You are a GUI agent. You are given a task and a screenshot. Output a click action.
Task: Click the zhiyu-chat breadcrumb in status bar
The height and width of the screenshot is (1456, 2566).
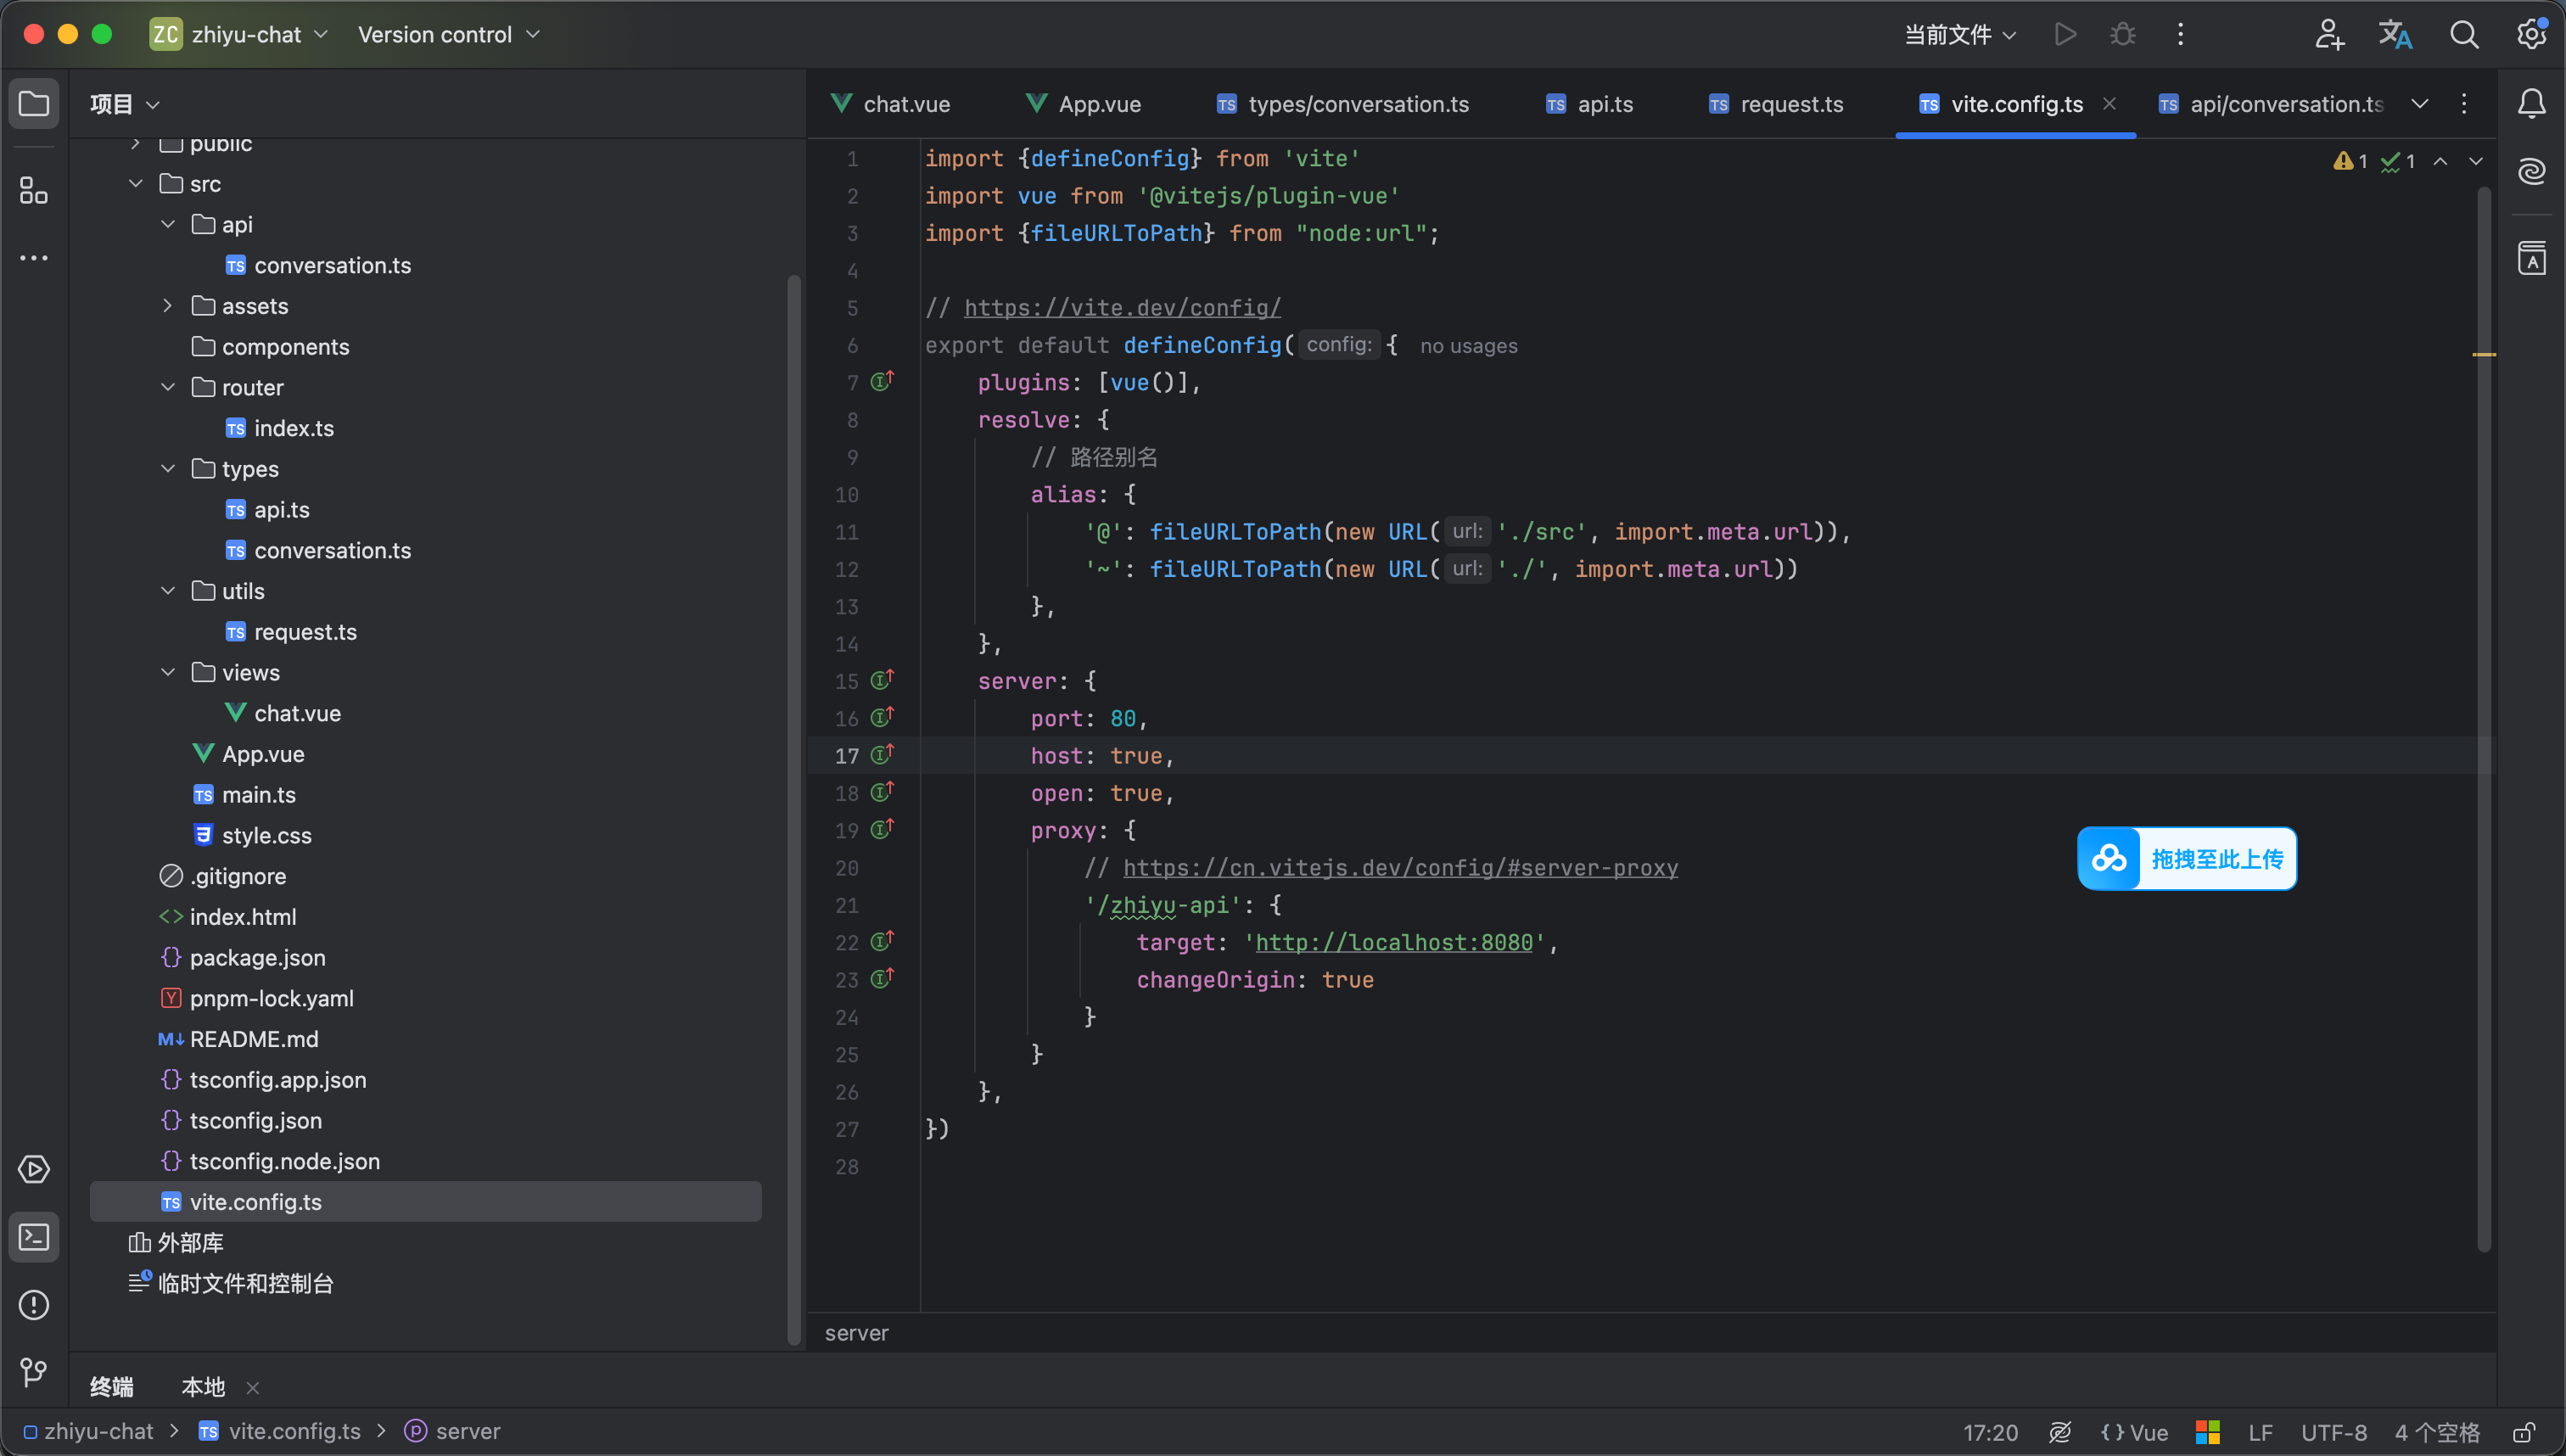pyautogui.click(x=88, y=1432)
